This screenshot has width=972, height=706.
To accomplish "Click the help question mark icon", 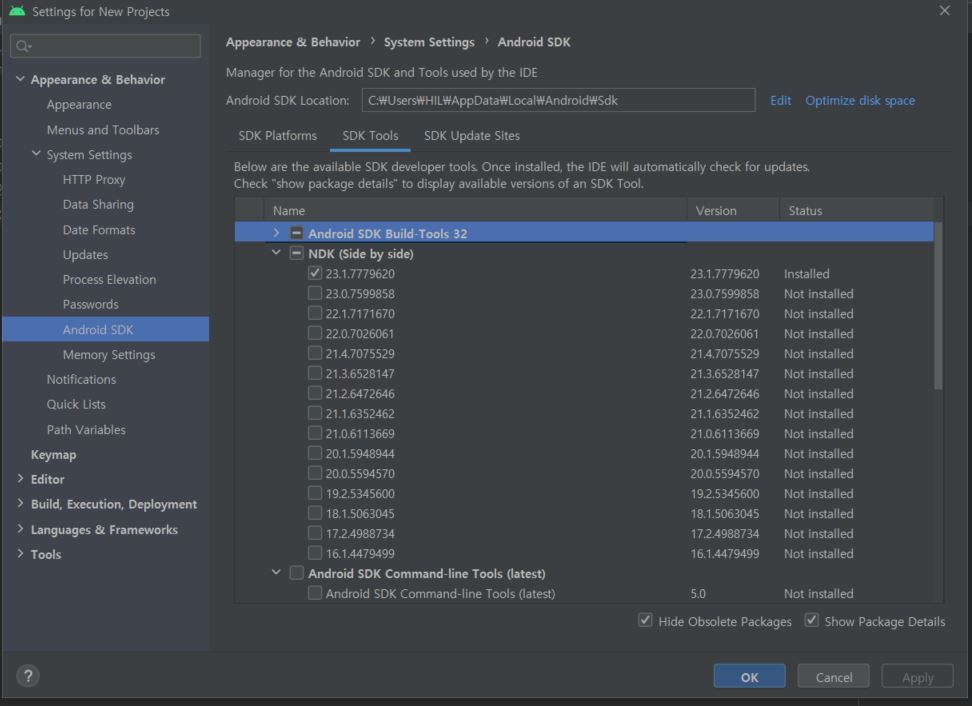I will (28, 676).
